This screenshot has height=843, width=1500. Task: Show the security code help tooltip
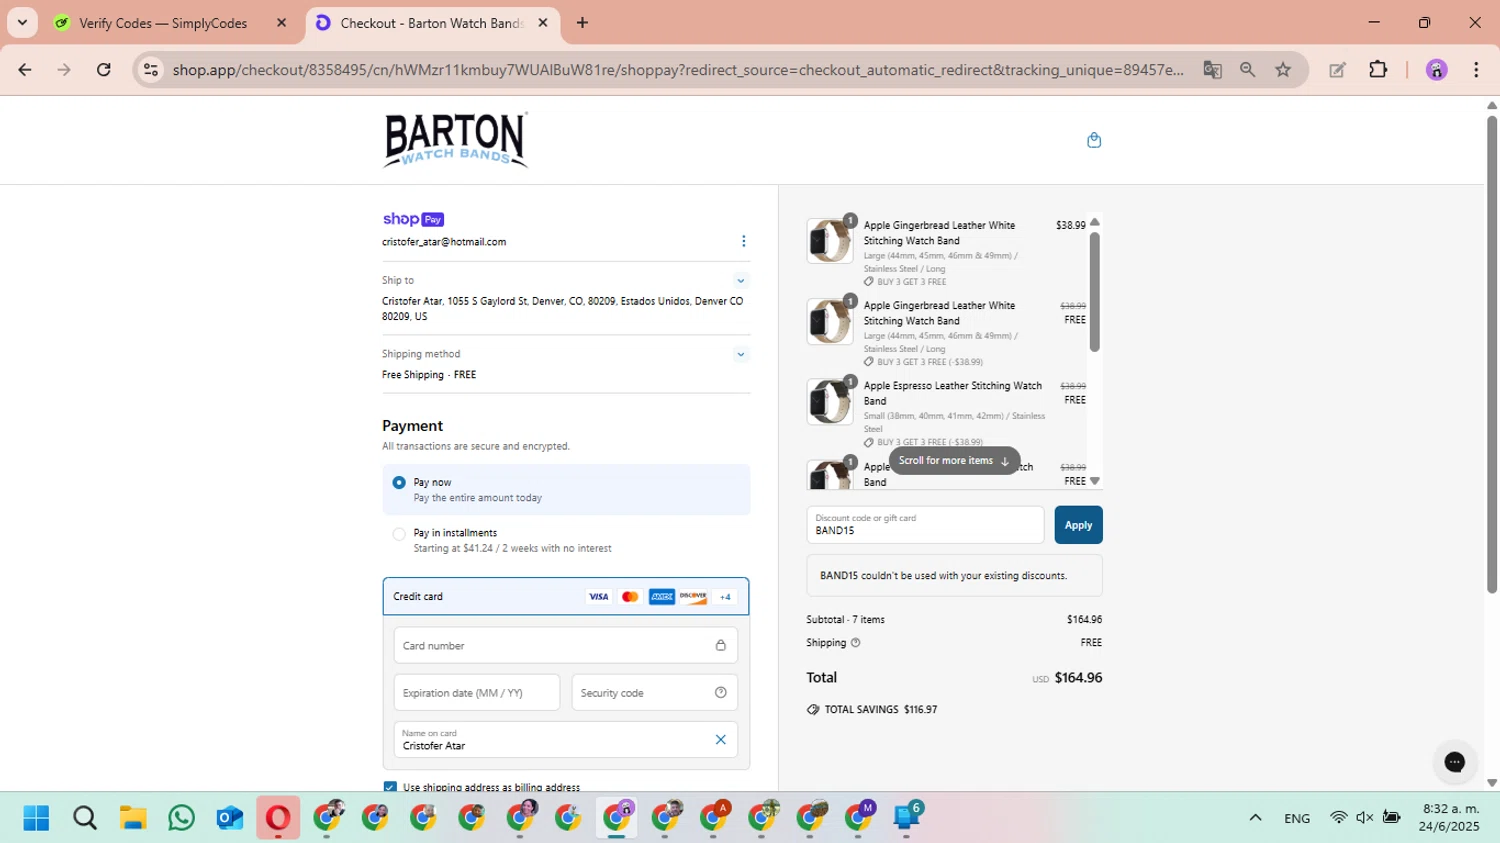[720, 693]
